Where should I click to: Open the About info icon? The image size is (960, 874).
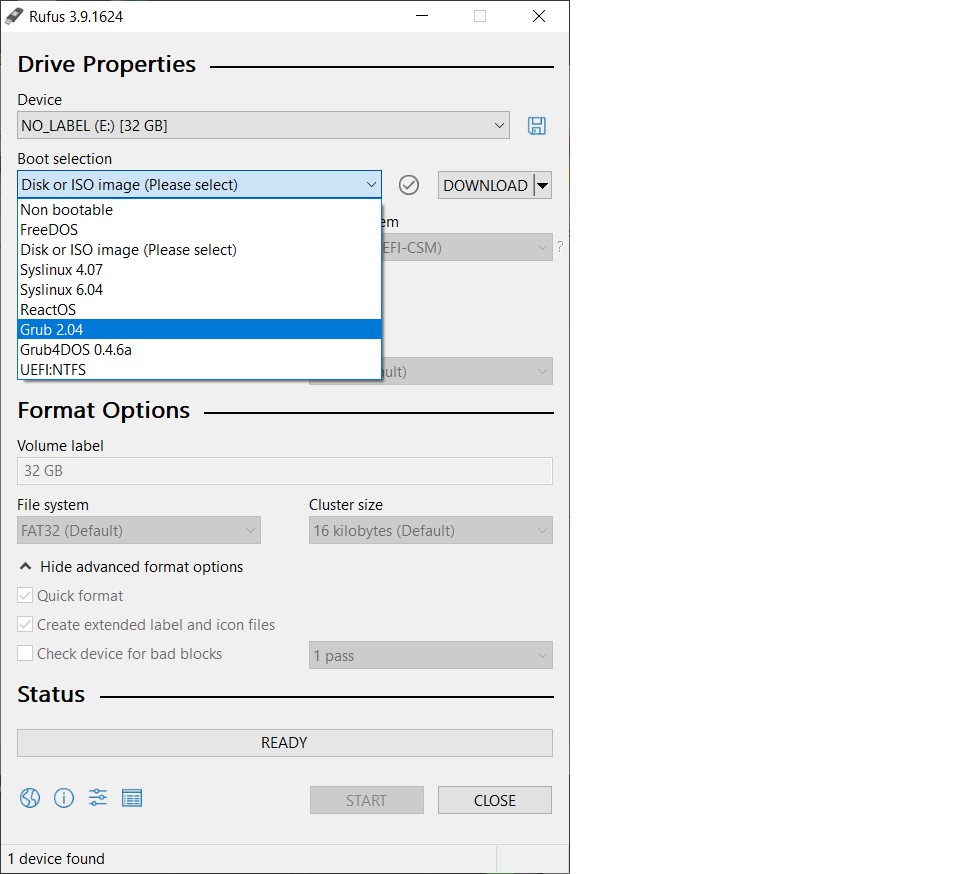tap(64, 798)
